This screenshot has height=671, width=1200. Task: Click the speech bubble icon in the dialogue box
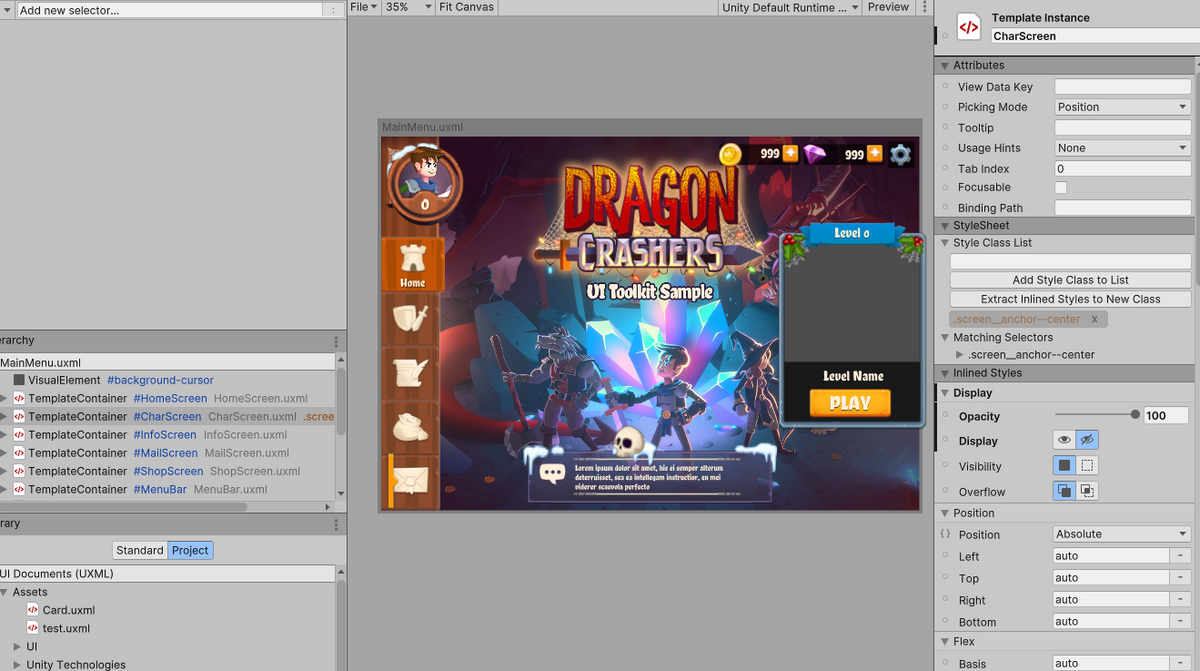[552, 474]
